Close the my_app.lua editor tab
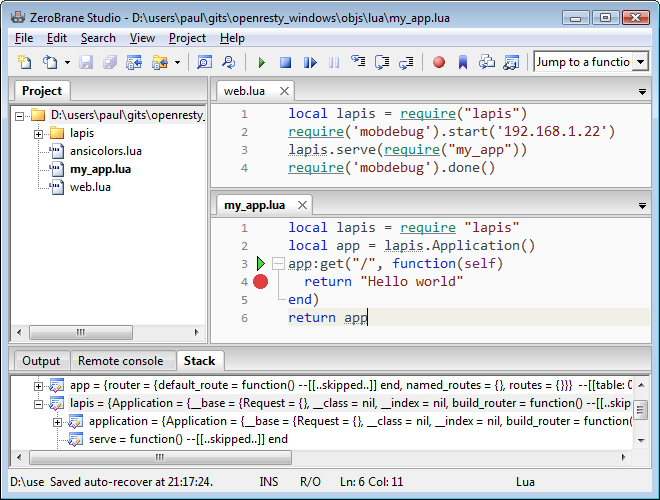The height and width of the screenshot is (500, 660). coord(303,205)
